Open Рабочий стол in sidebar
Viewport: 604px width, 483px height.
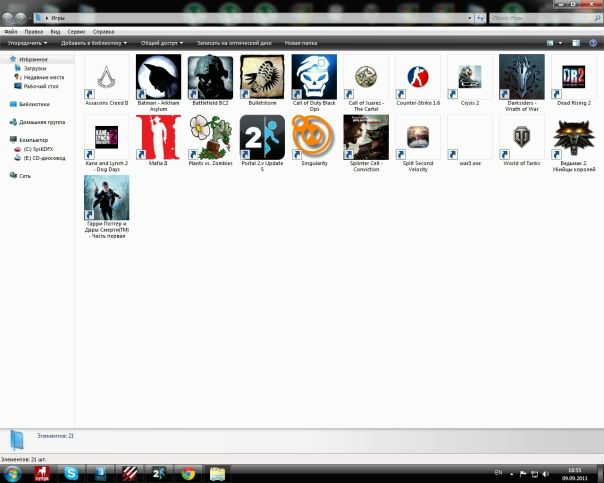pos(41,86)
